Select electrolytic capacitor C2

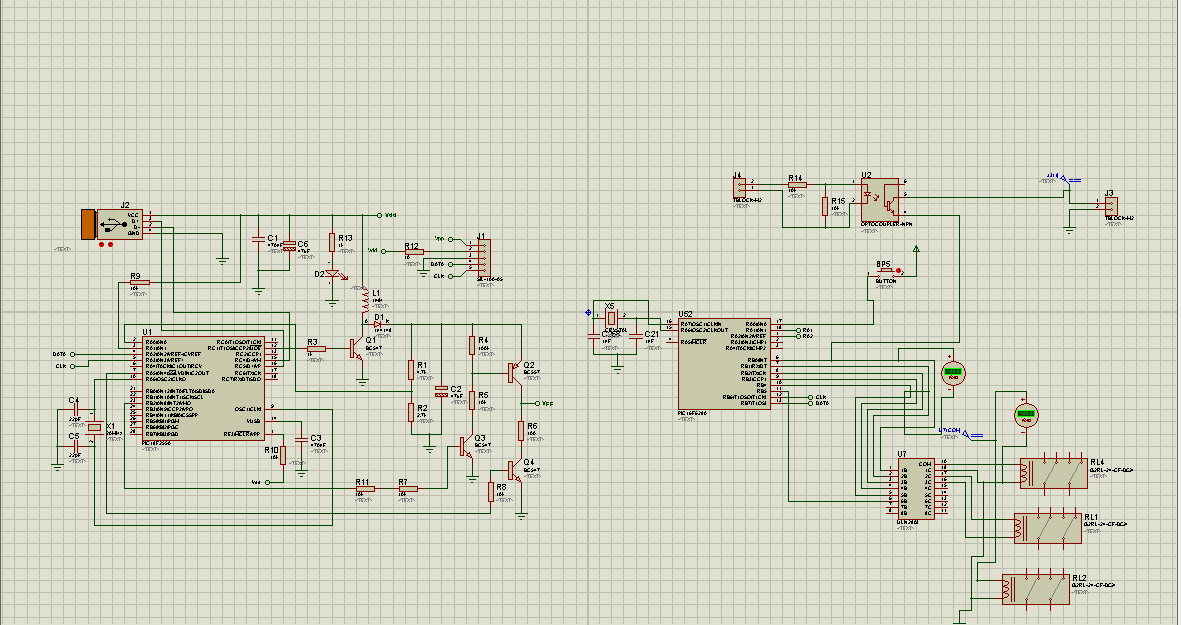(441, 393)
